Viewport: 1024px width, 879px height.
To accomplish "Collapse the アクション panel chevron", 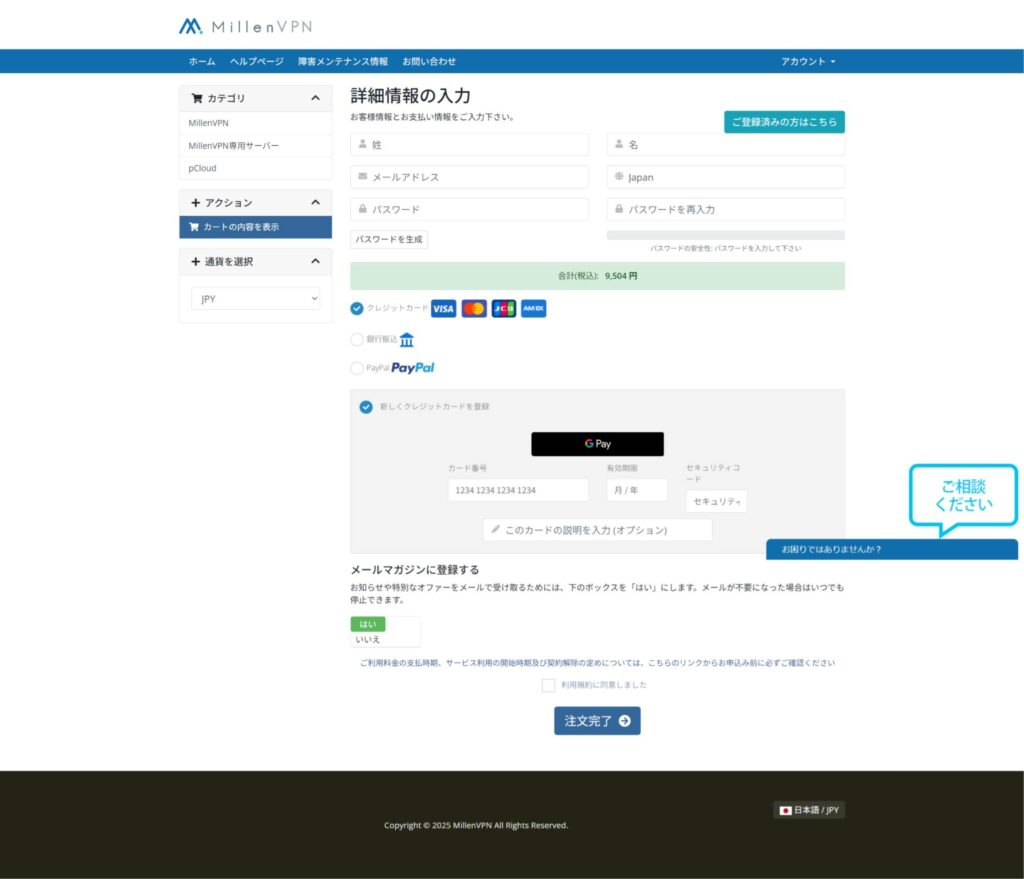I will (315, 202).
